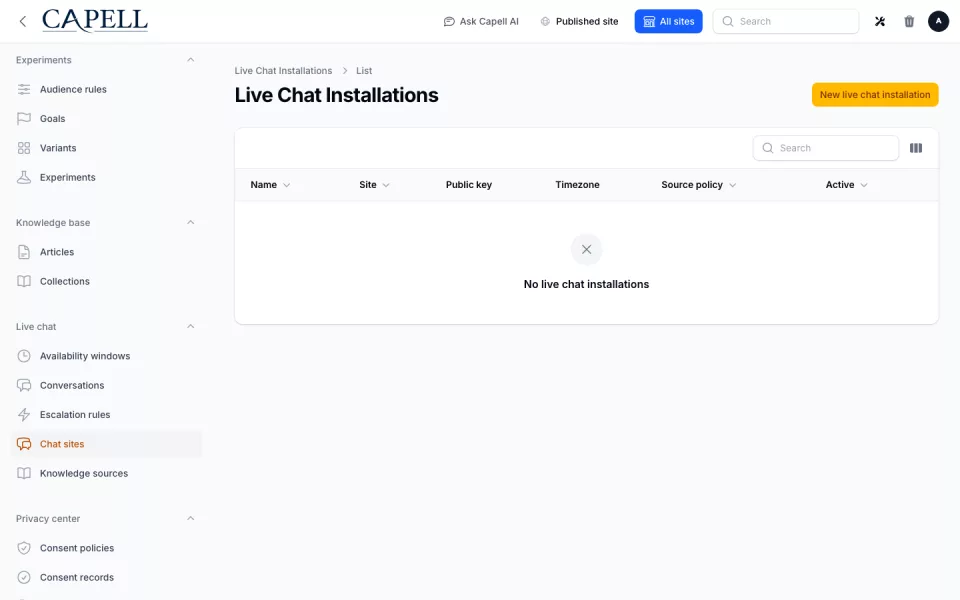Sort by the Source policy column
The image size is (960, 600).
tap(699, 185)
